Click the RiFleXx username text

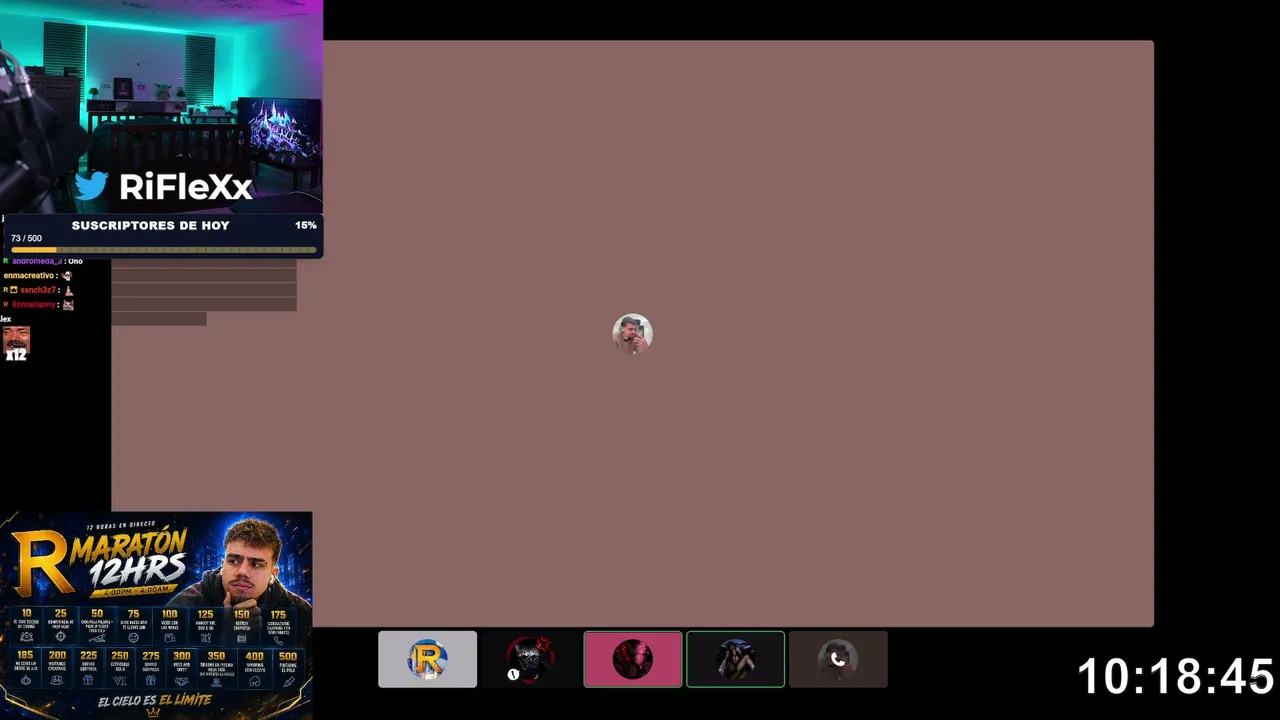pos(185,186)
